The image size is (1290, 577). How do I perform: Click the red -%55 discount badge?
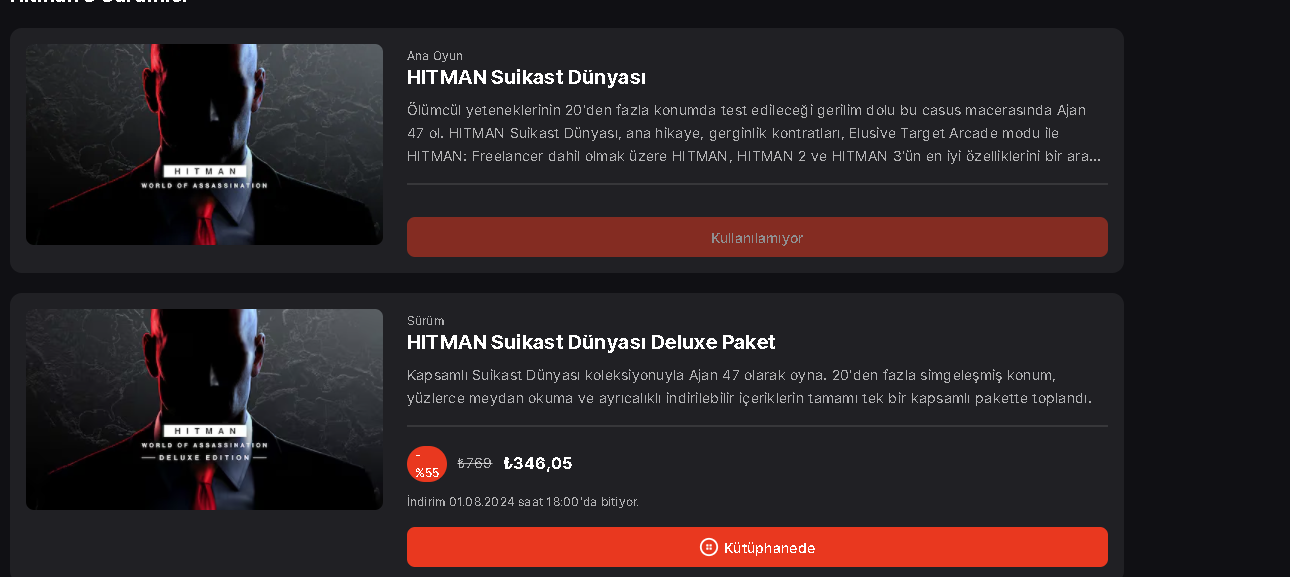427,465
